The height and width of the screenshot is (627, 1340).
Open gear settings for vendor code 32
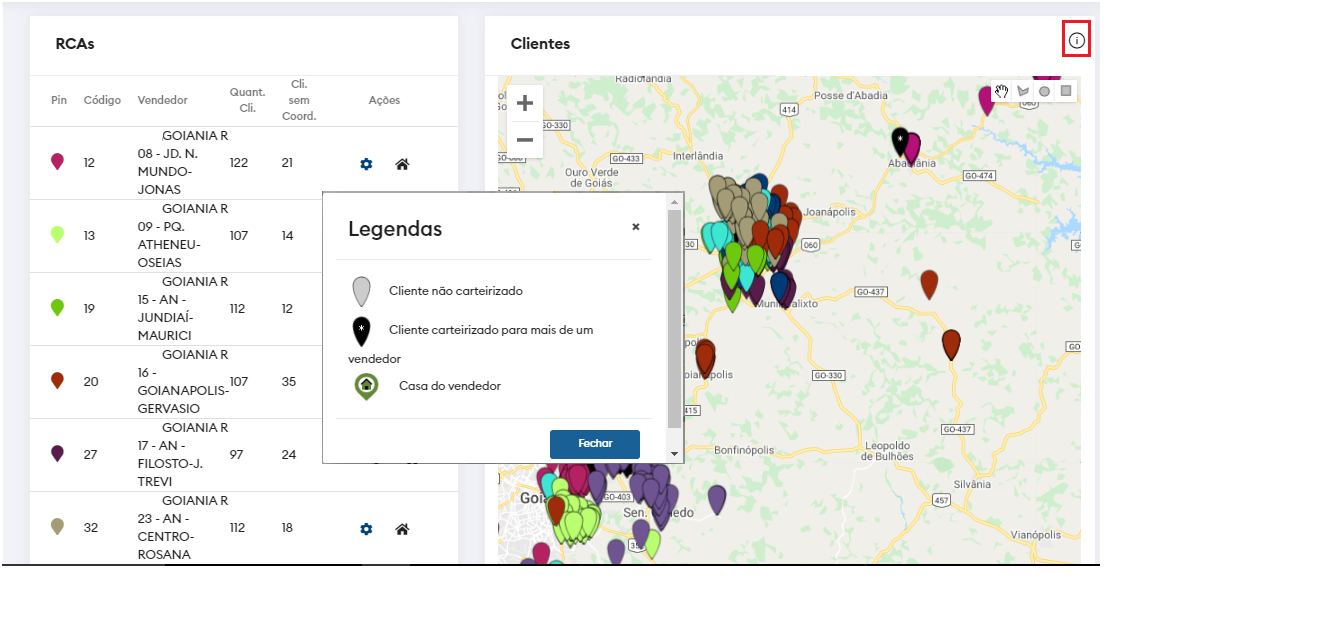click(366, 529)
